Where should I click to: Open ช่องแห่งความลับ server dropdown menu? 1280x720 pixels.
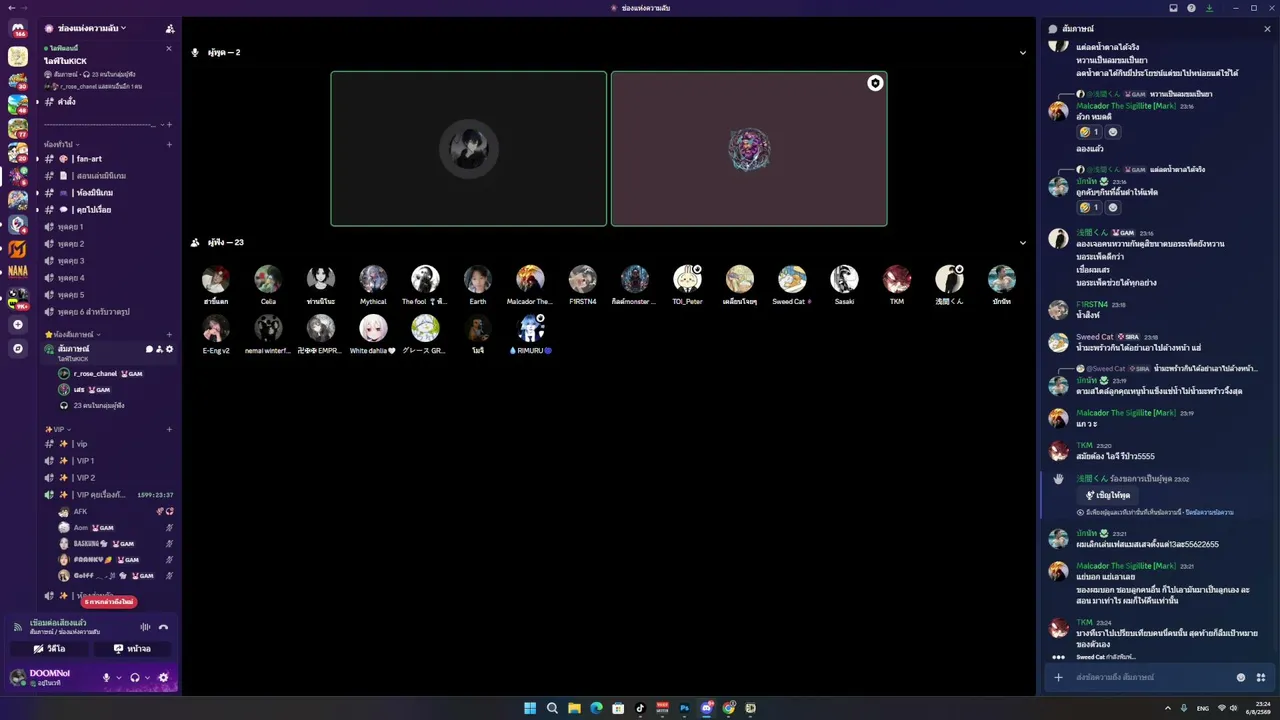pos(91,28)
